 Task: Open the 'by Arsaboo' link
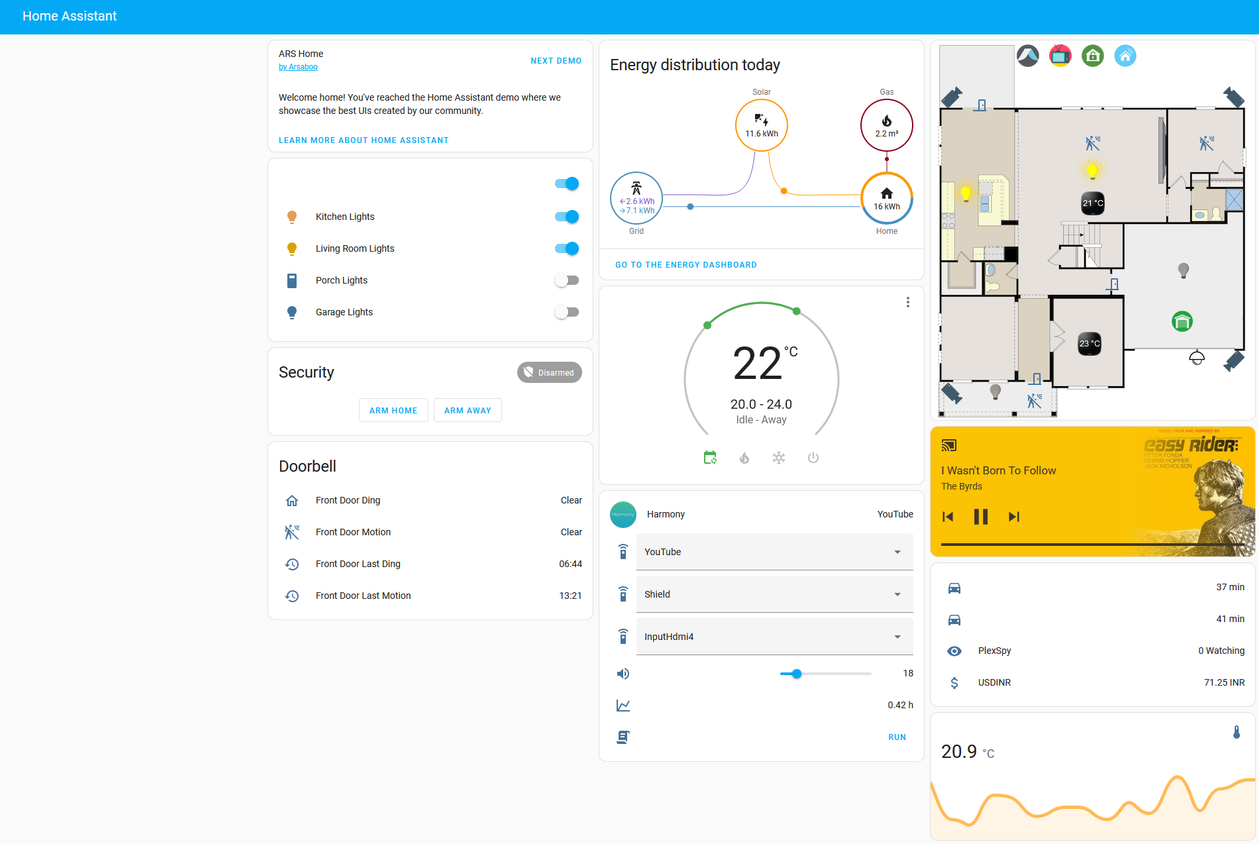click(298, 67)
